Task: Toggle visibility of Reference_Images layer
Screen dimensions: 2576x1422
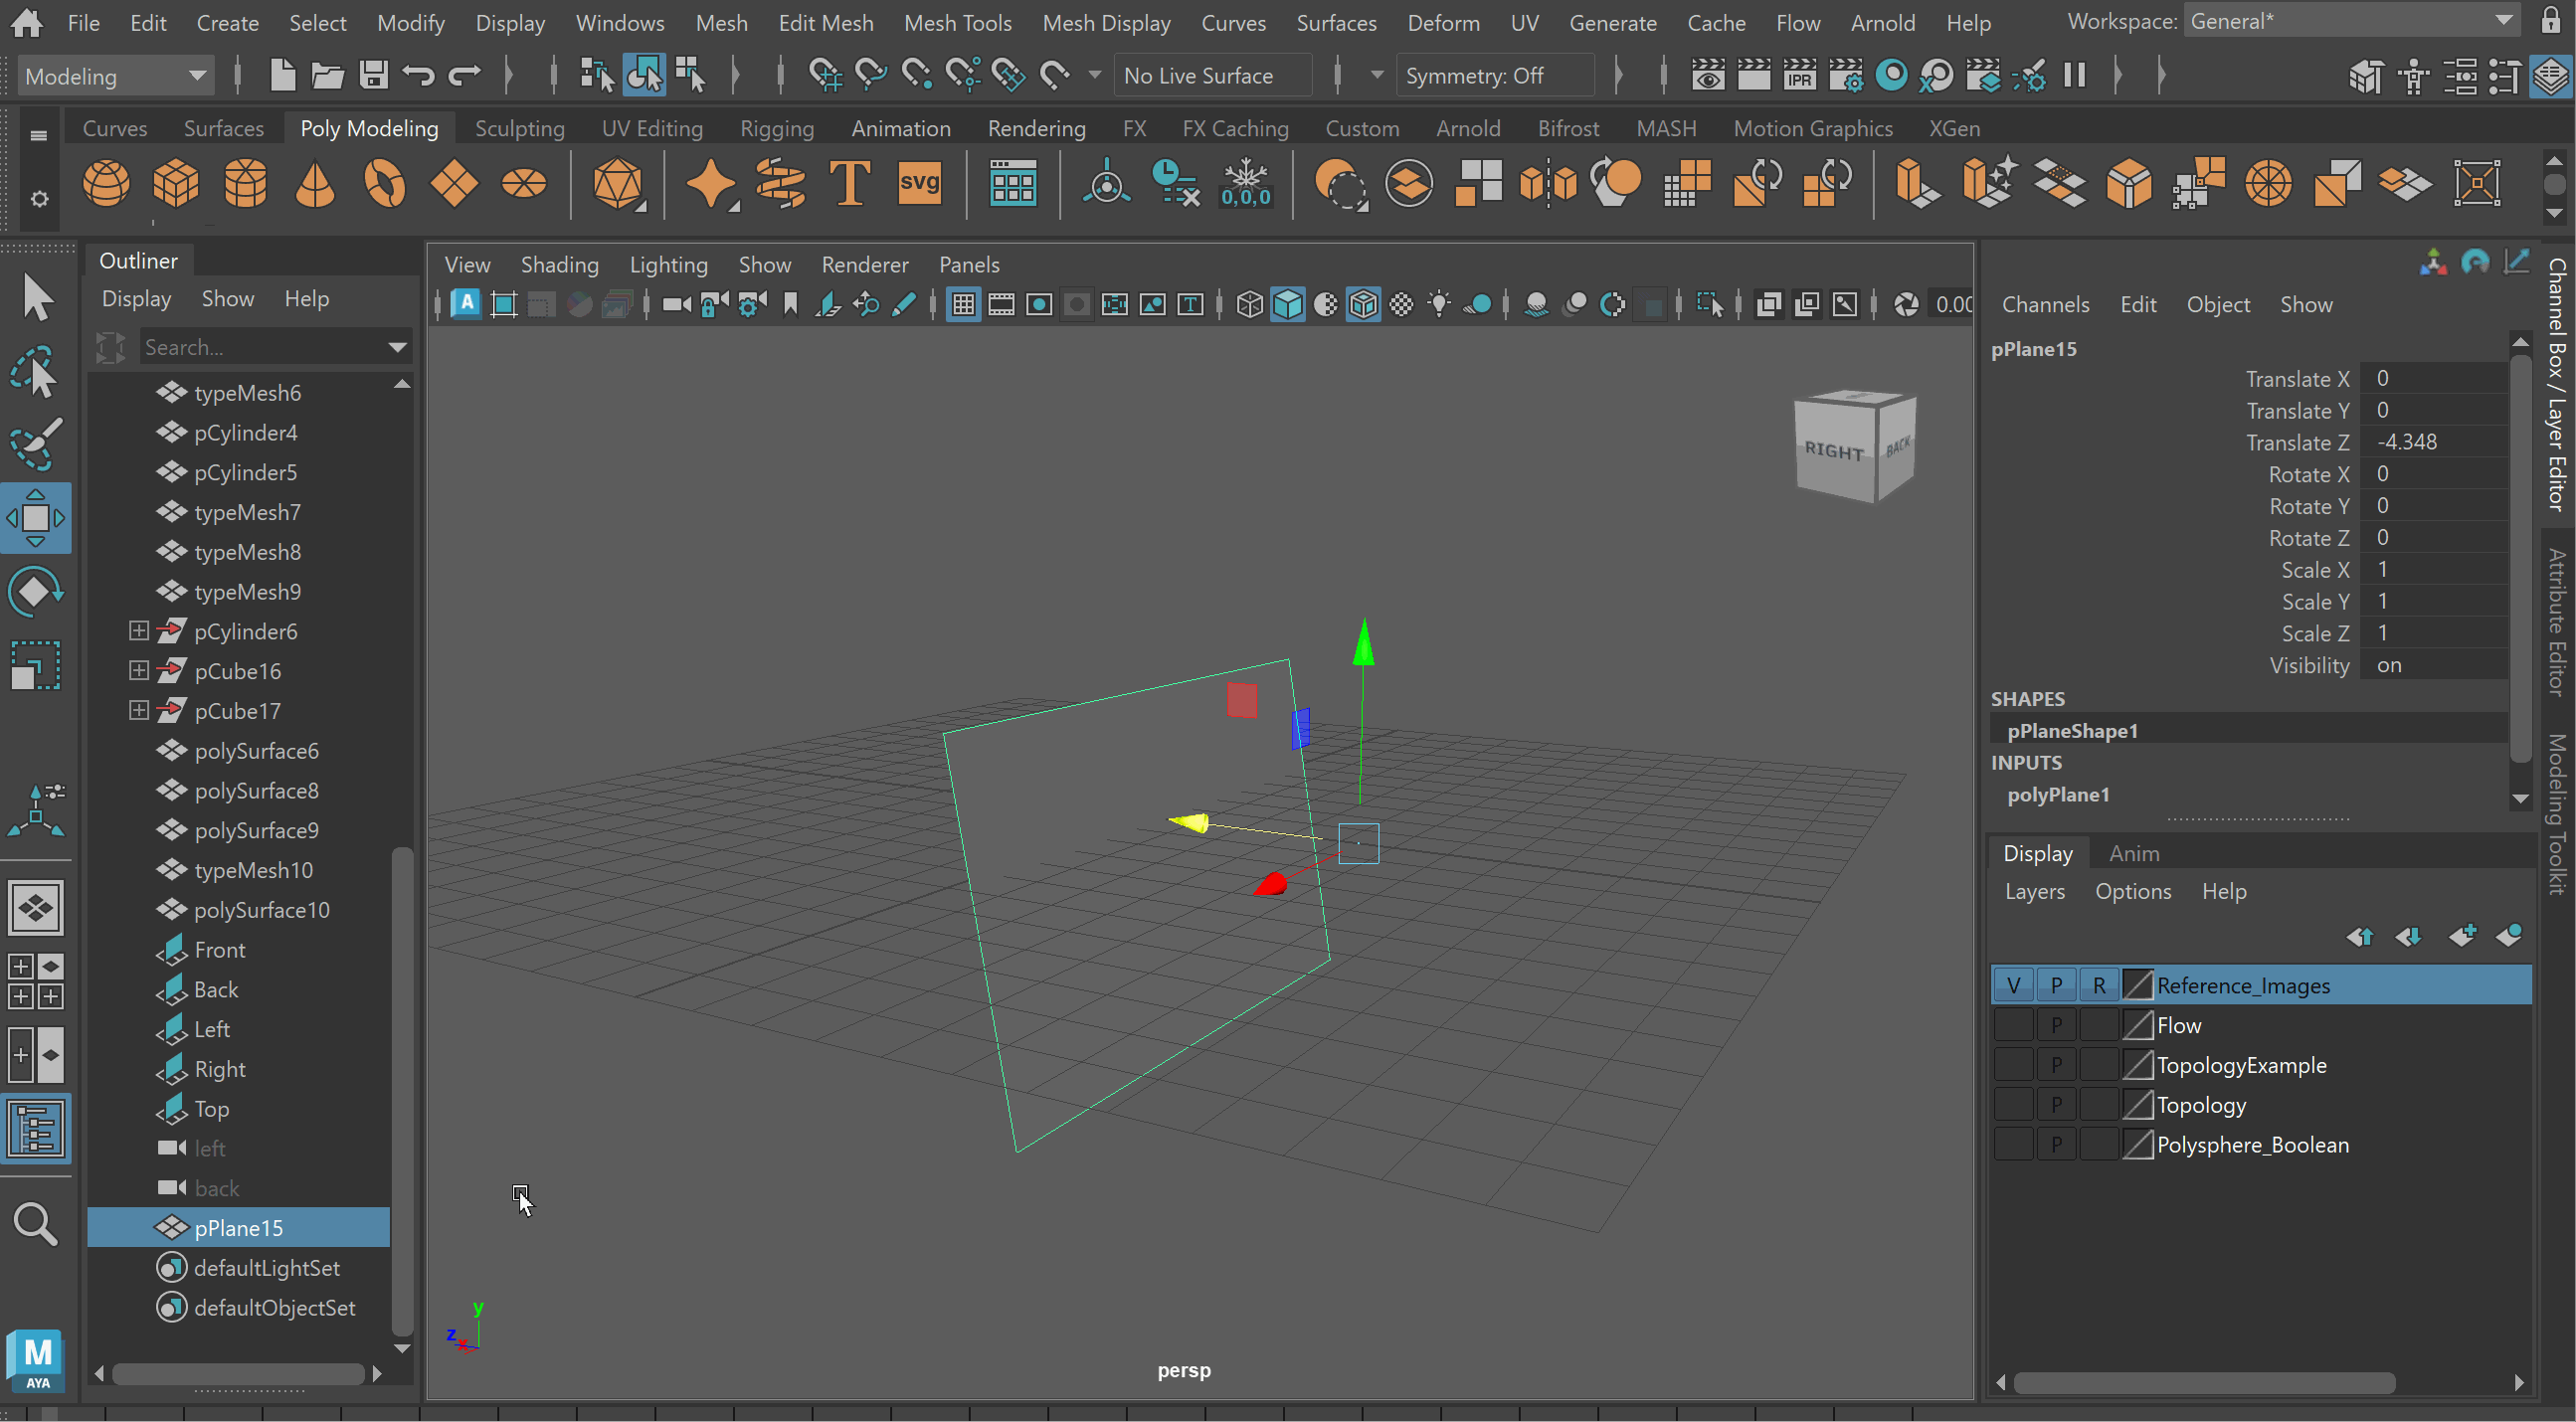Action: pos(2013,985)
